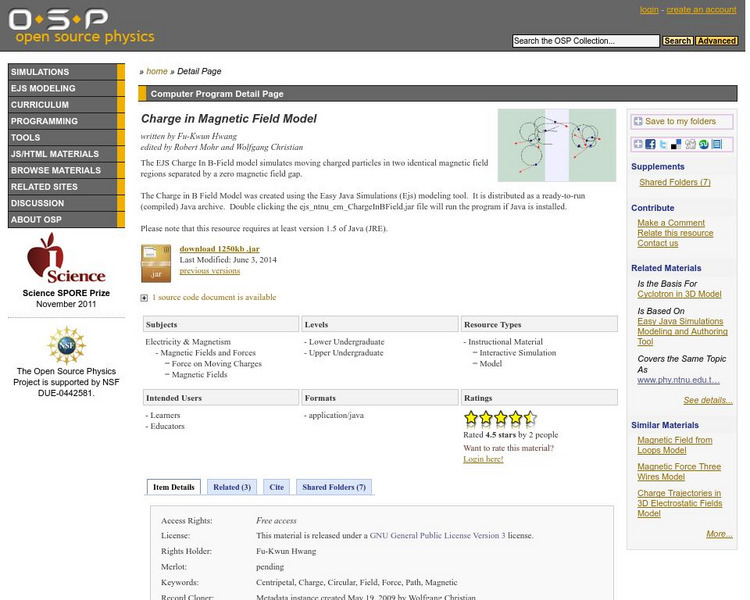Open the EJS Modeling menu

(x=66, y=89)
